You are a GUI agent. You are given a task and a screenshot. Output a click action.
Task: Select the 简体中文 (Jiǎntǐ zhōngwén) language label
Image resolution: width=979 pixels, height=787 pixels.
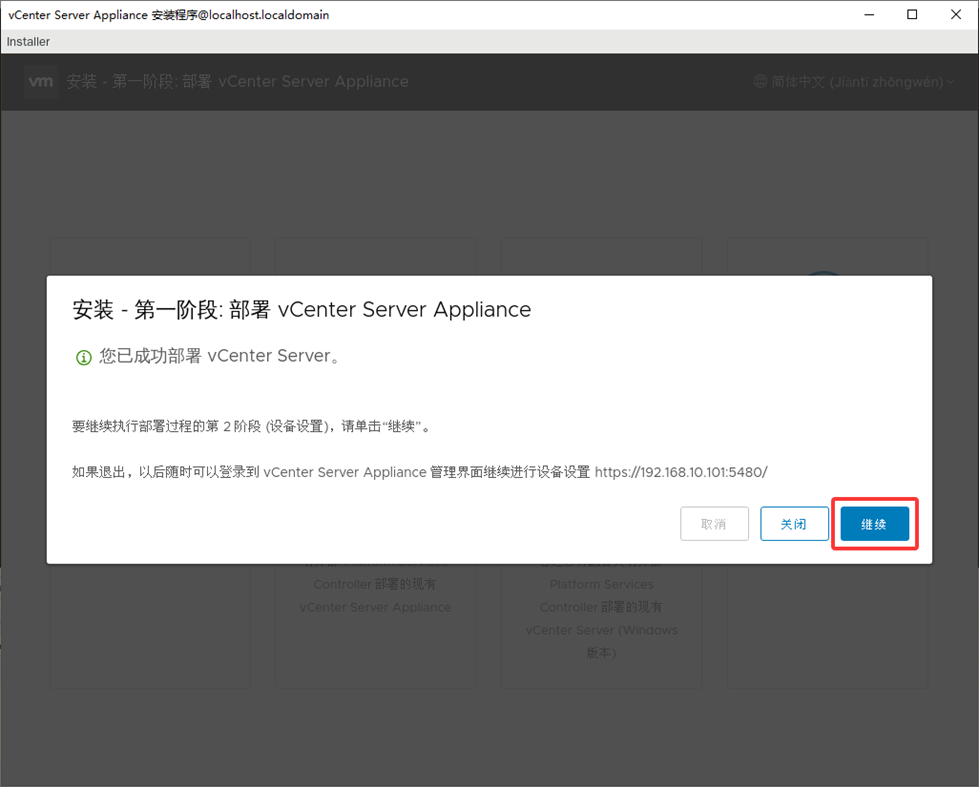(x=857, y=82)
